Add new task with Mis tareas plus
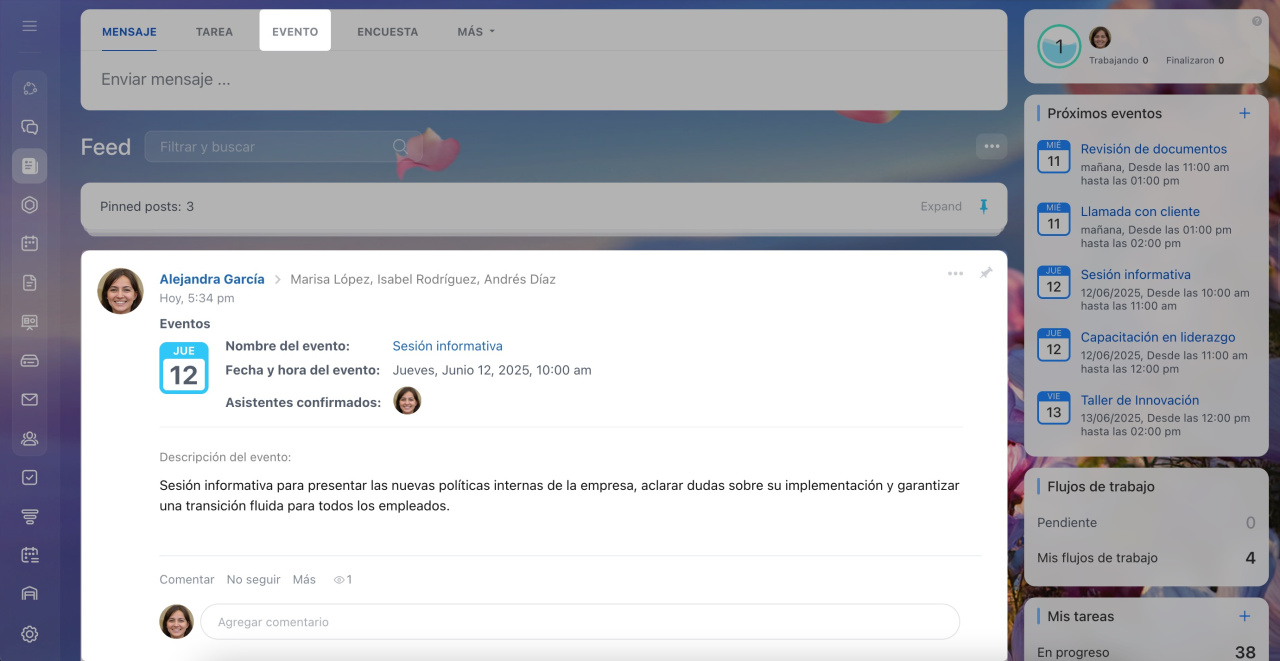1280x661 pixels. coord(1245,616)
